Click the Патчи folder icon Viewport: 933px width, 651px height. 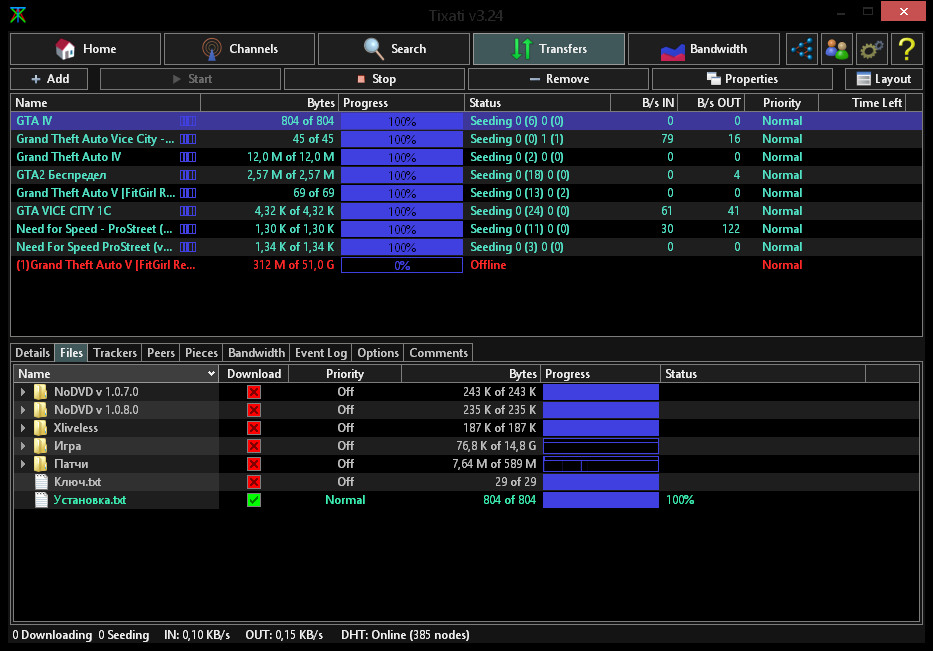[x=40, y=464]
